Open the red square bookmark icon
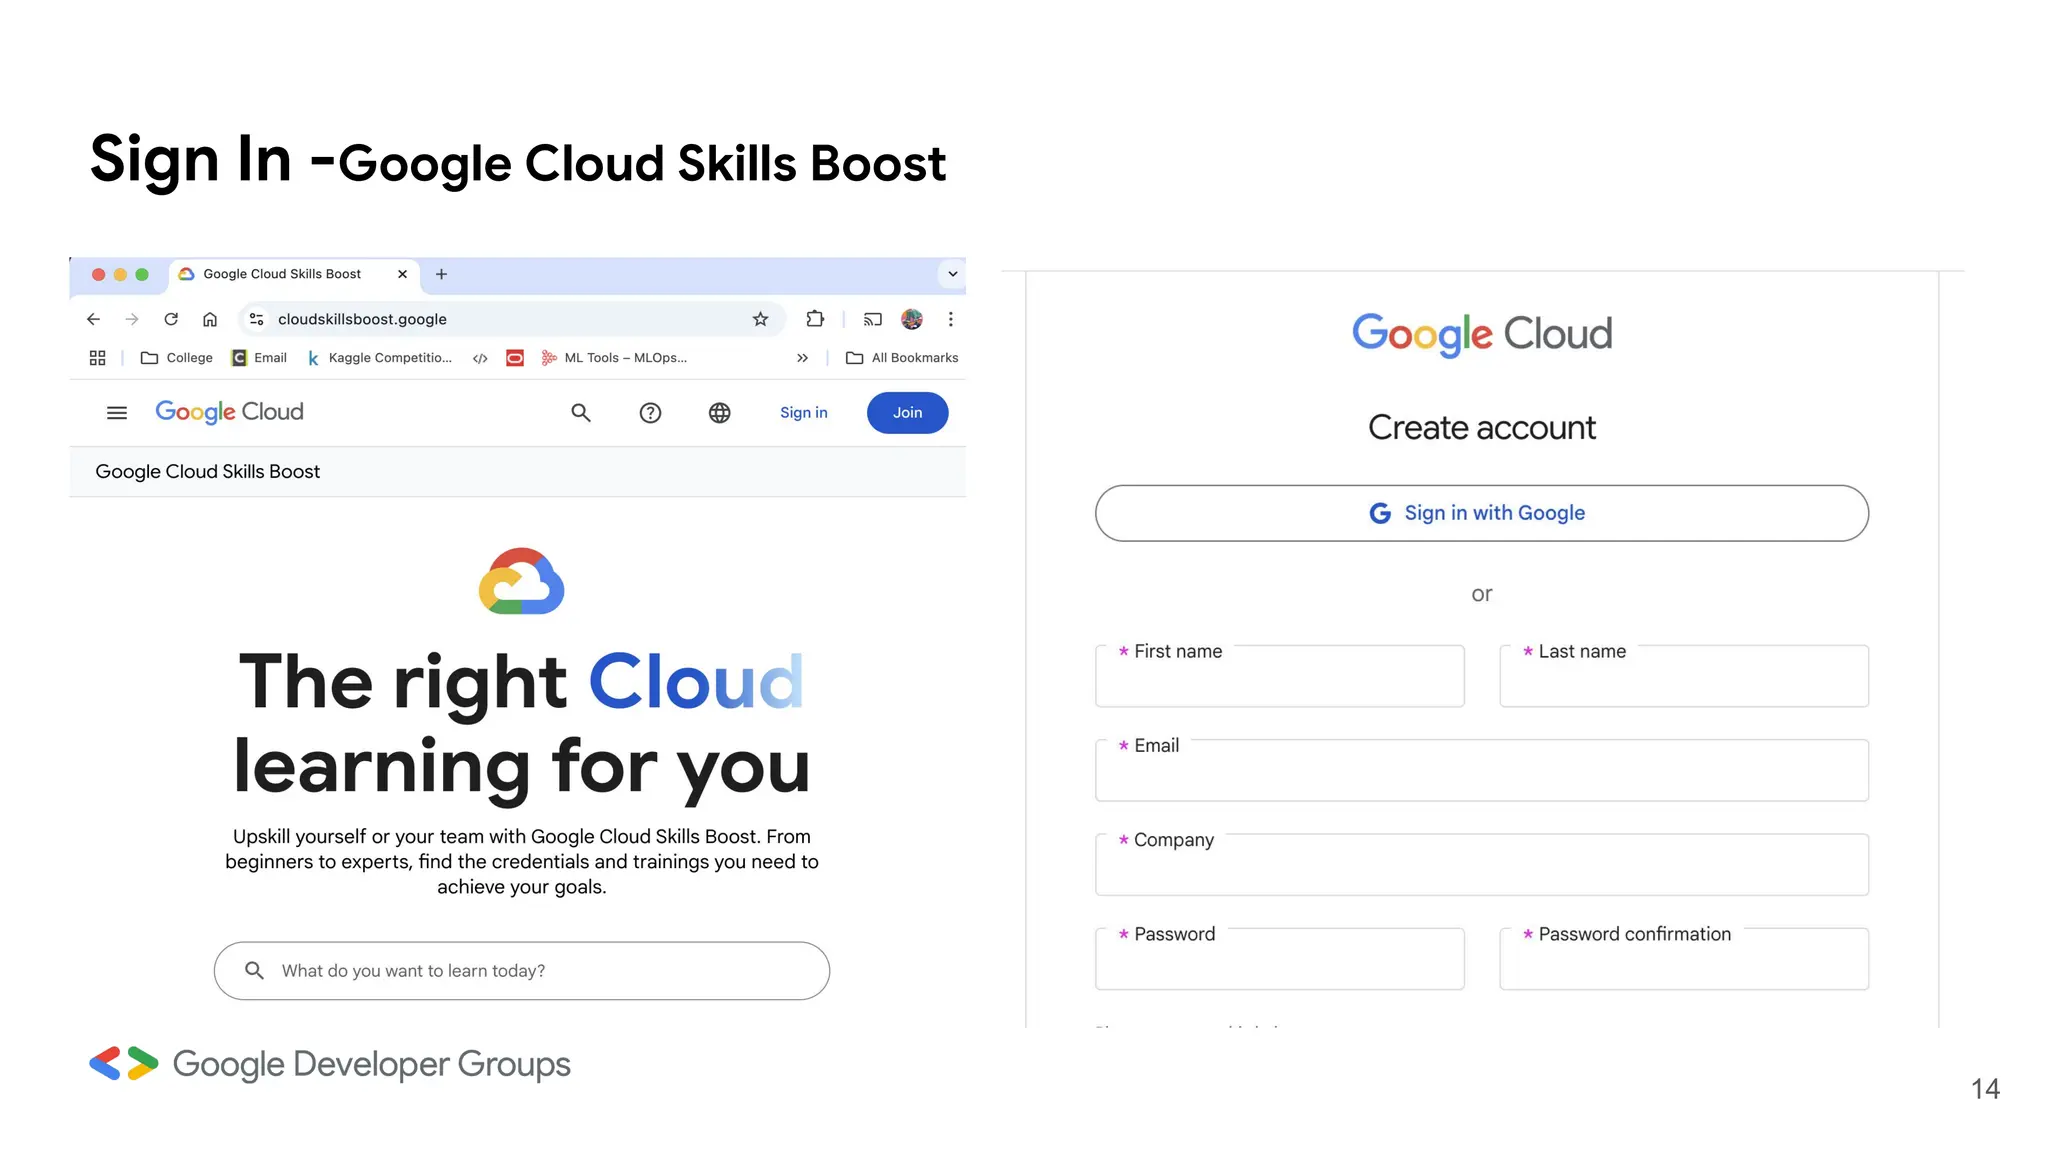This screenshot has width=2048, height=1152. (515, 358)
